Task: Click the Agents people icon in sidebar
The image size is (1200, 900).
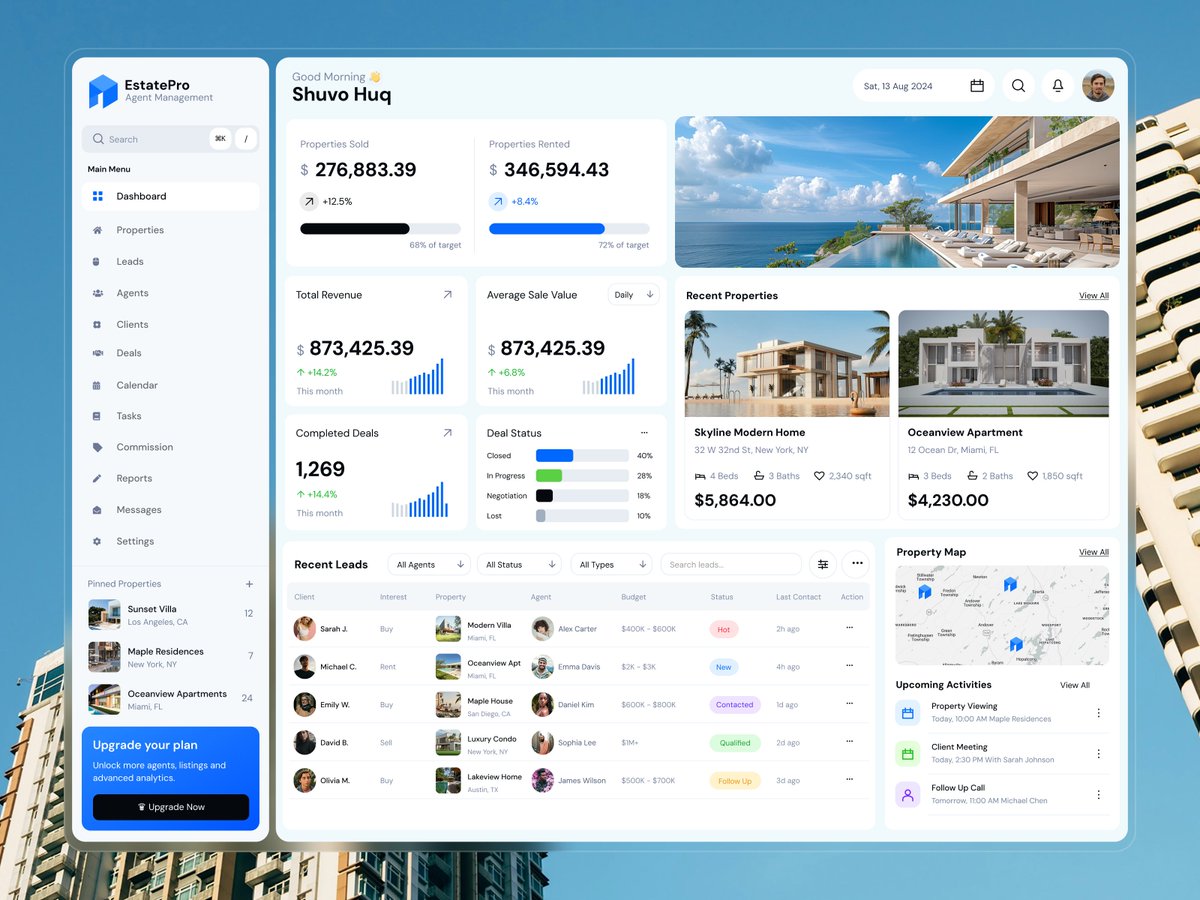Action: [97, 293]
